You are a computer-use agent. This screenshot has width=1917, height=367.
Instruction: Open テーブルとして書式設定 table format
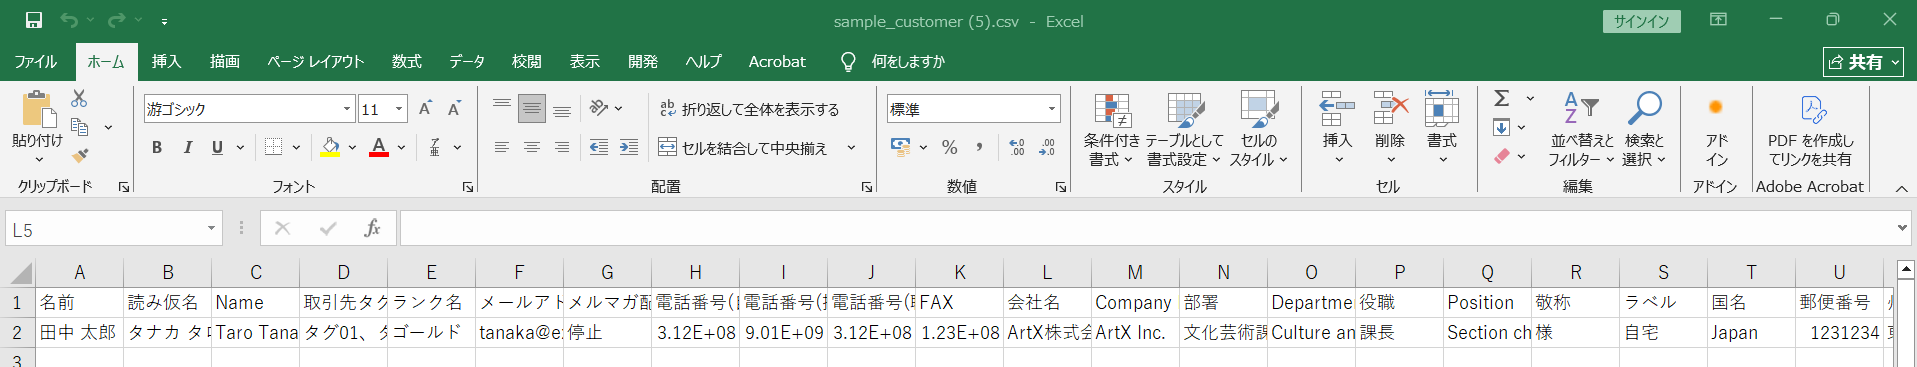(x=1184, y=129)
